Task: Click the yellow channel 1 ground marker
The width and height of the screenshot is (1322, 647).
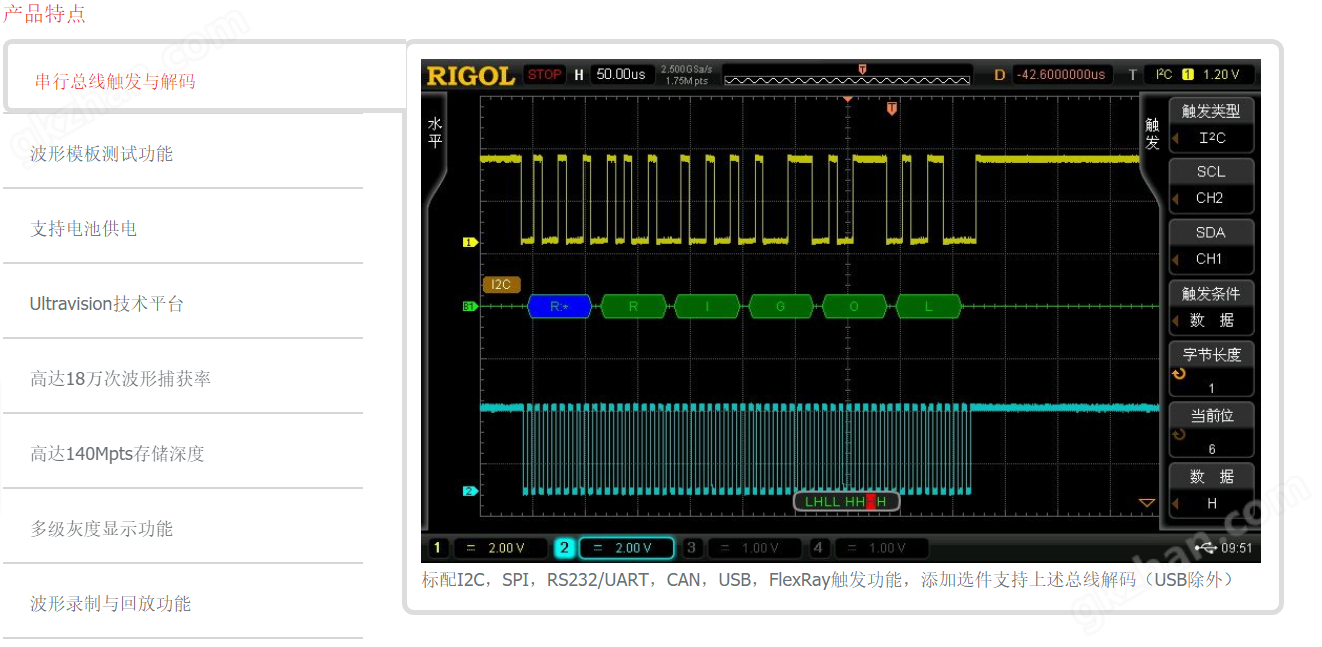Action: (467, 242)
